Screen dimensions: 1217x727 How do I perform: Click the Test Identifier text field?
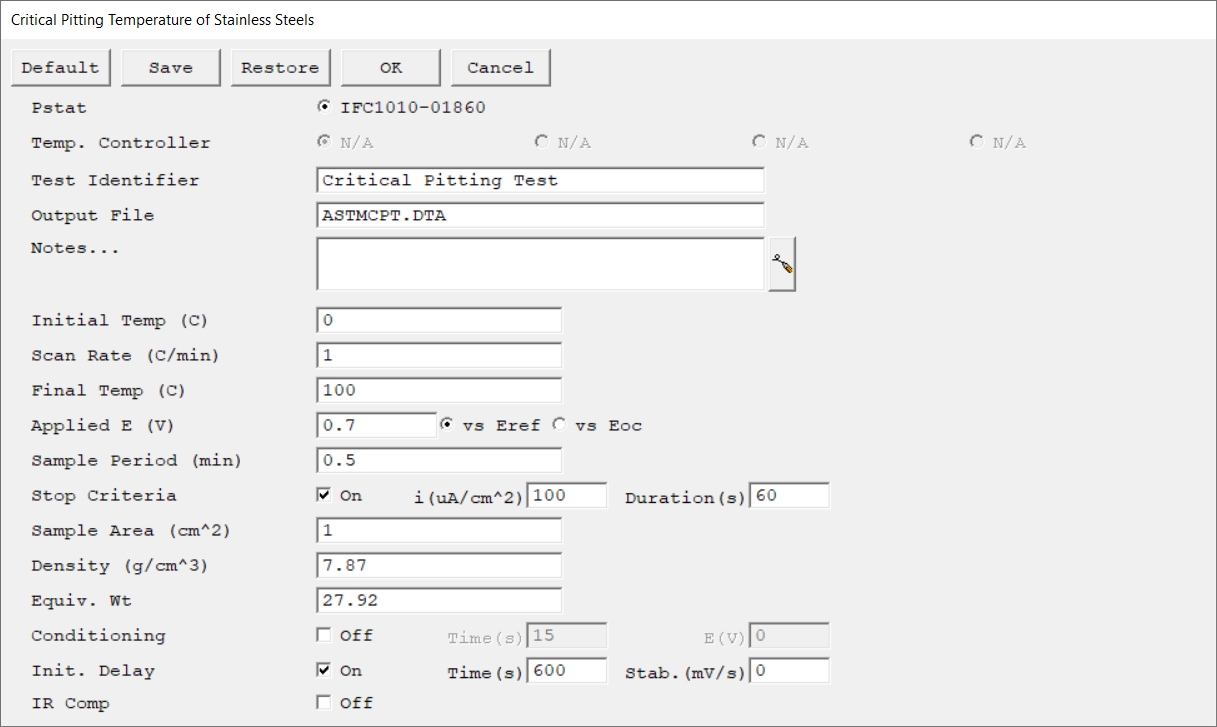540,181
